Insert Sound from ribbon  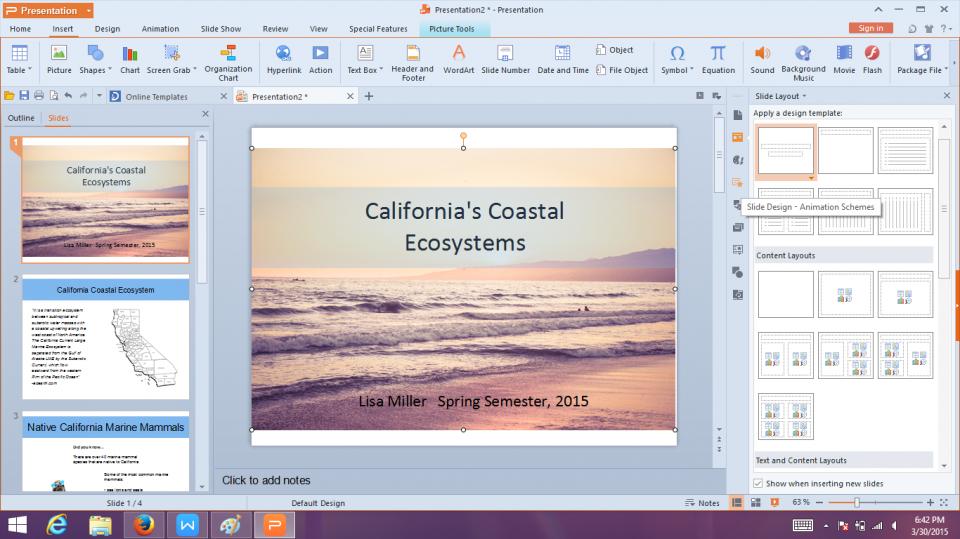762,60
